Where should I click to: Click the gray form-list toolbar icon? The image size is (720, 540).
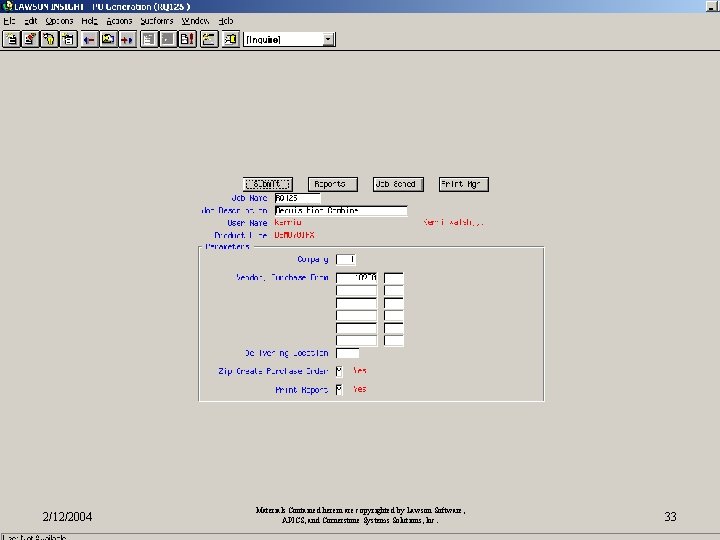(148, 39)
